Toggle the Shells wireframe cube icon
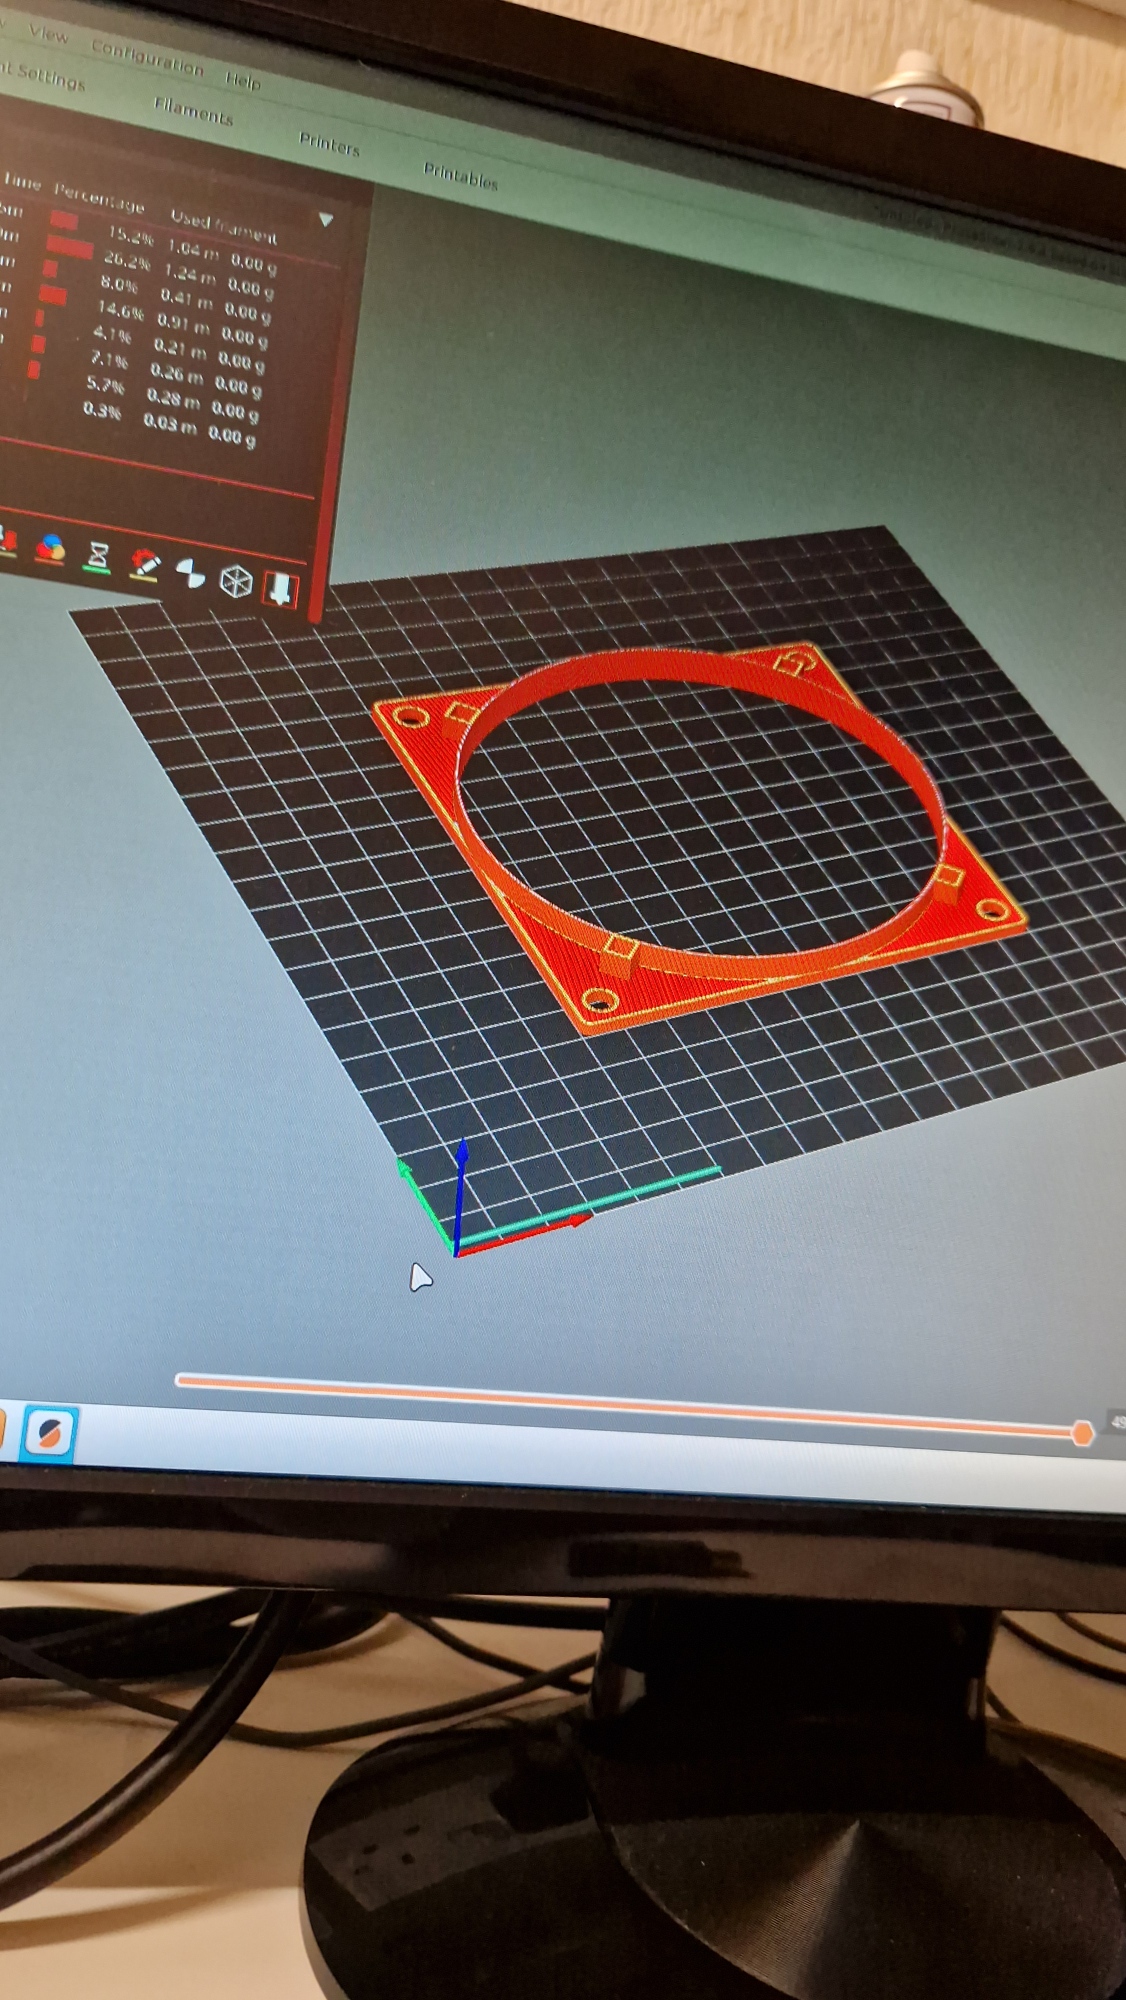1126x2000 pixels. pos(235,581)
